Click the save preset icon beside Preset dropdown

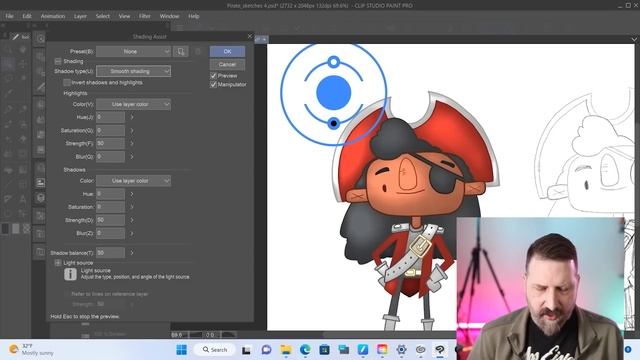pos(181,51)
